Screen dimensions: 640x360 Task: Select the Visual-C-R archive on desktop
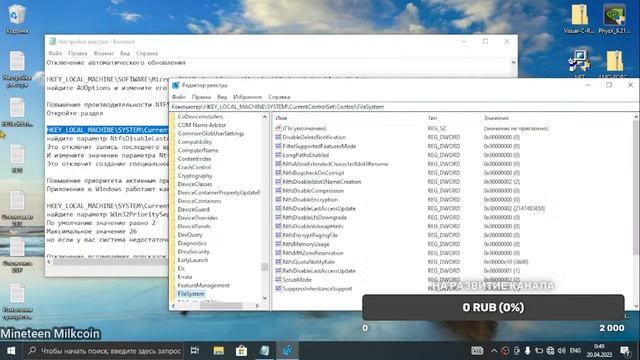[x=579, y=19]
